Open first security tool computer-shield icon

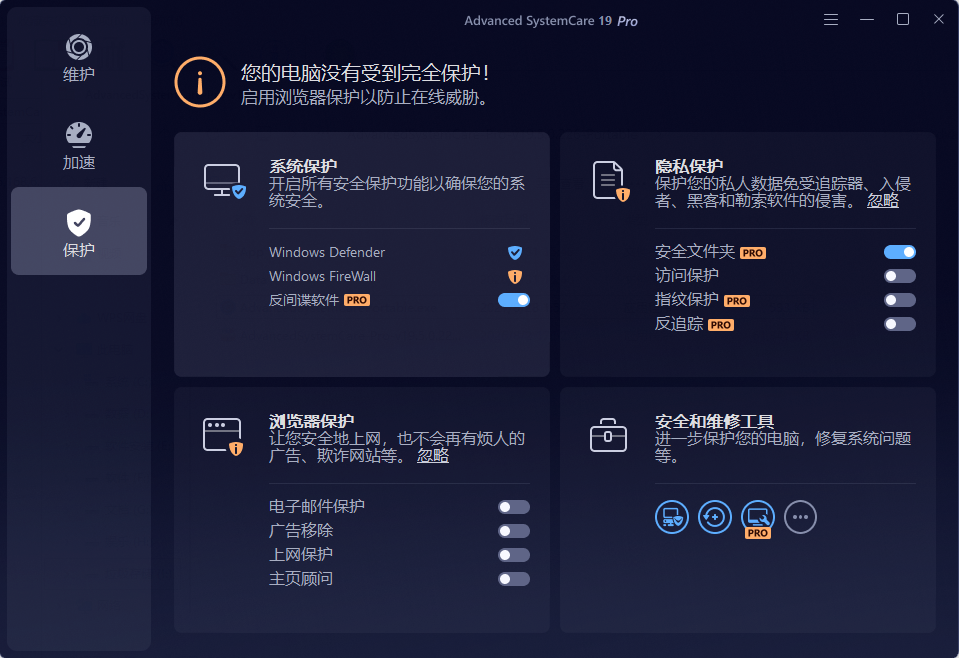point(672,517)
